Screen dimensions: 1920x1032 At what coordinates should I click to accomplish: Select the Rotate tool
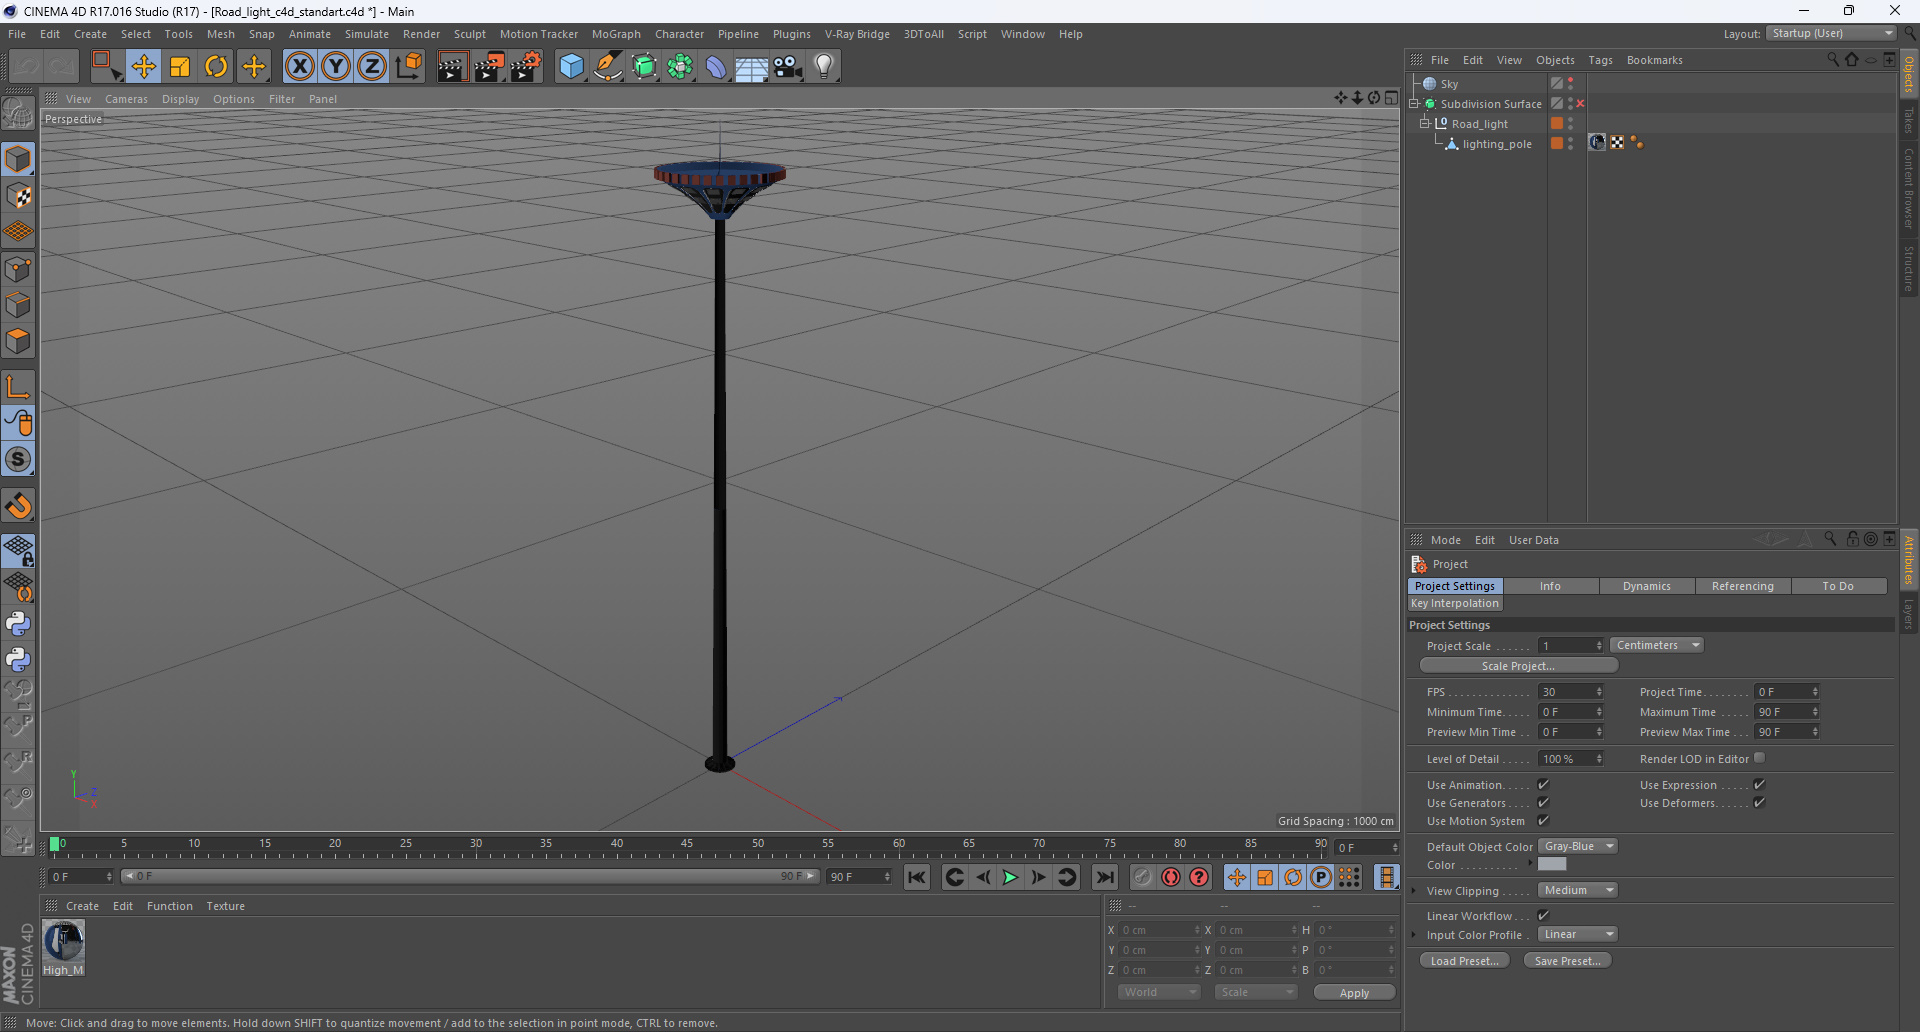click(x=216, y=67)
